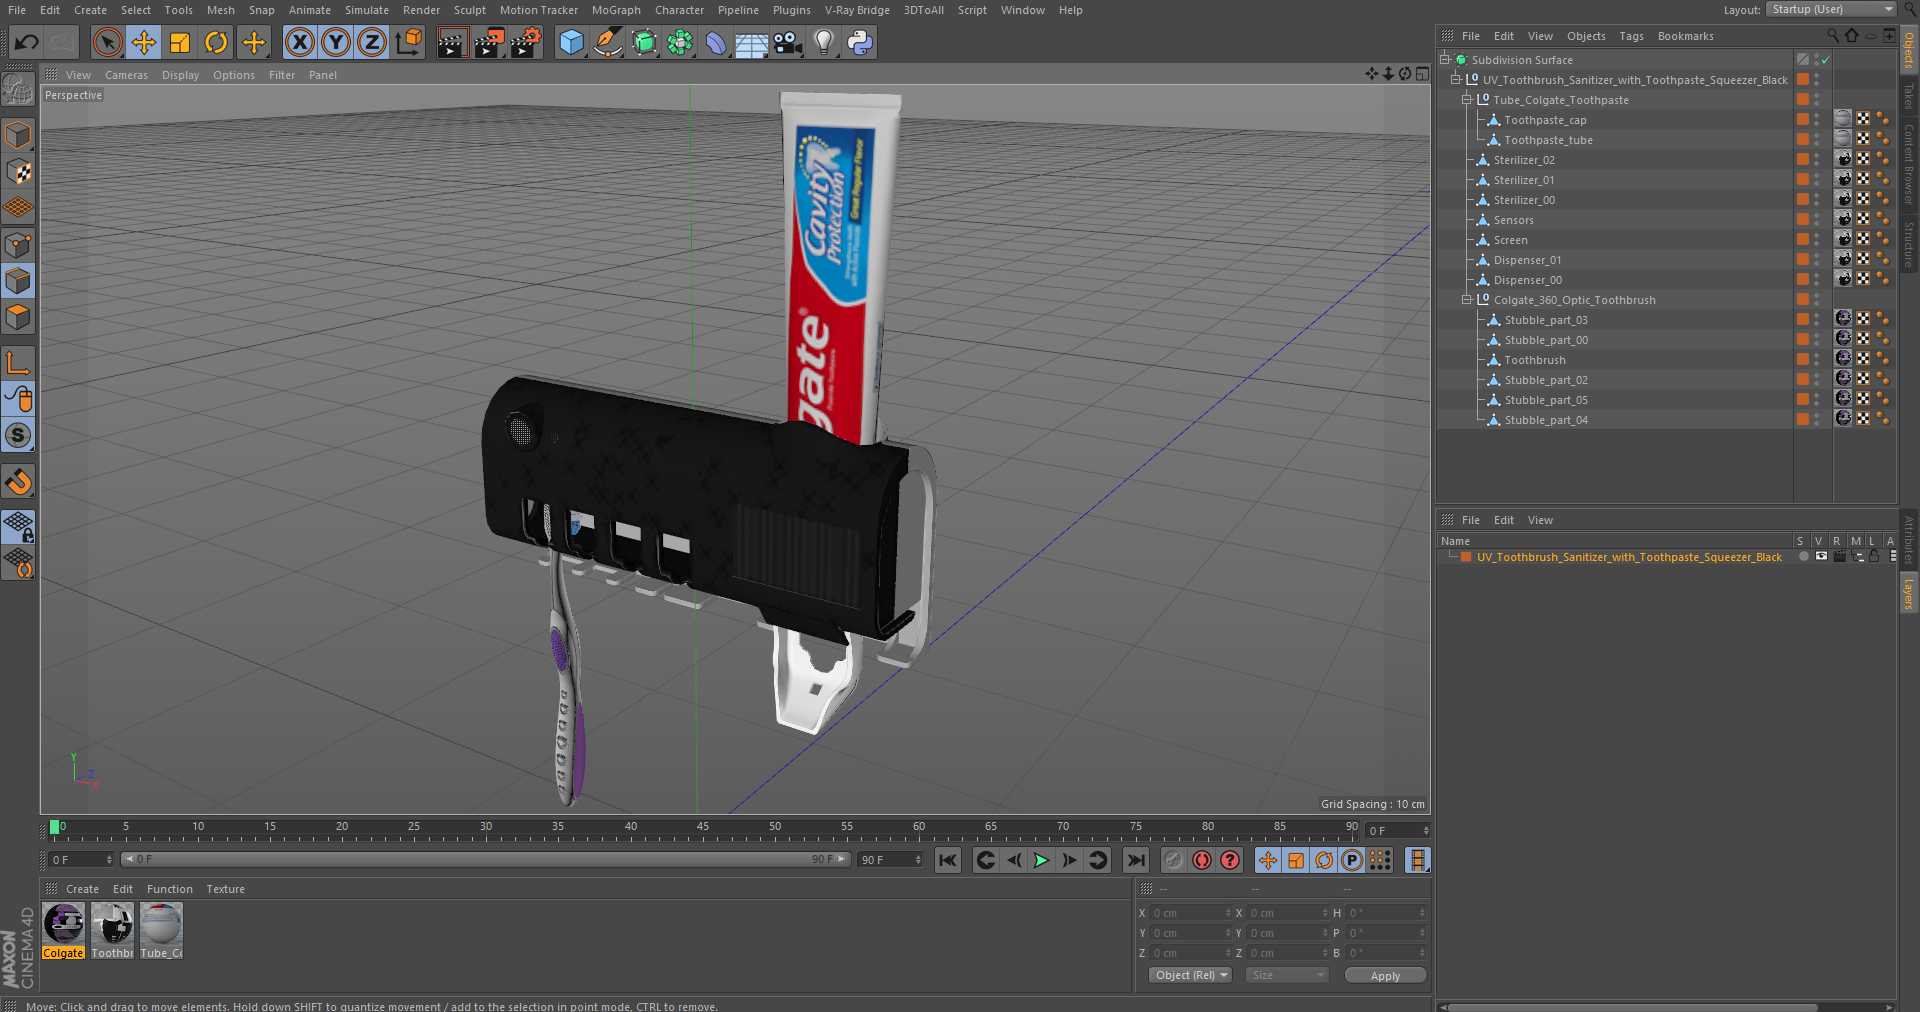Click frame 45 on timeline ruler

click(703, 829)
